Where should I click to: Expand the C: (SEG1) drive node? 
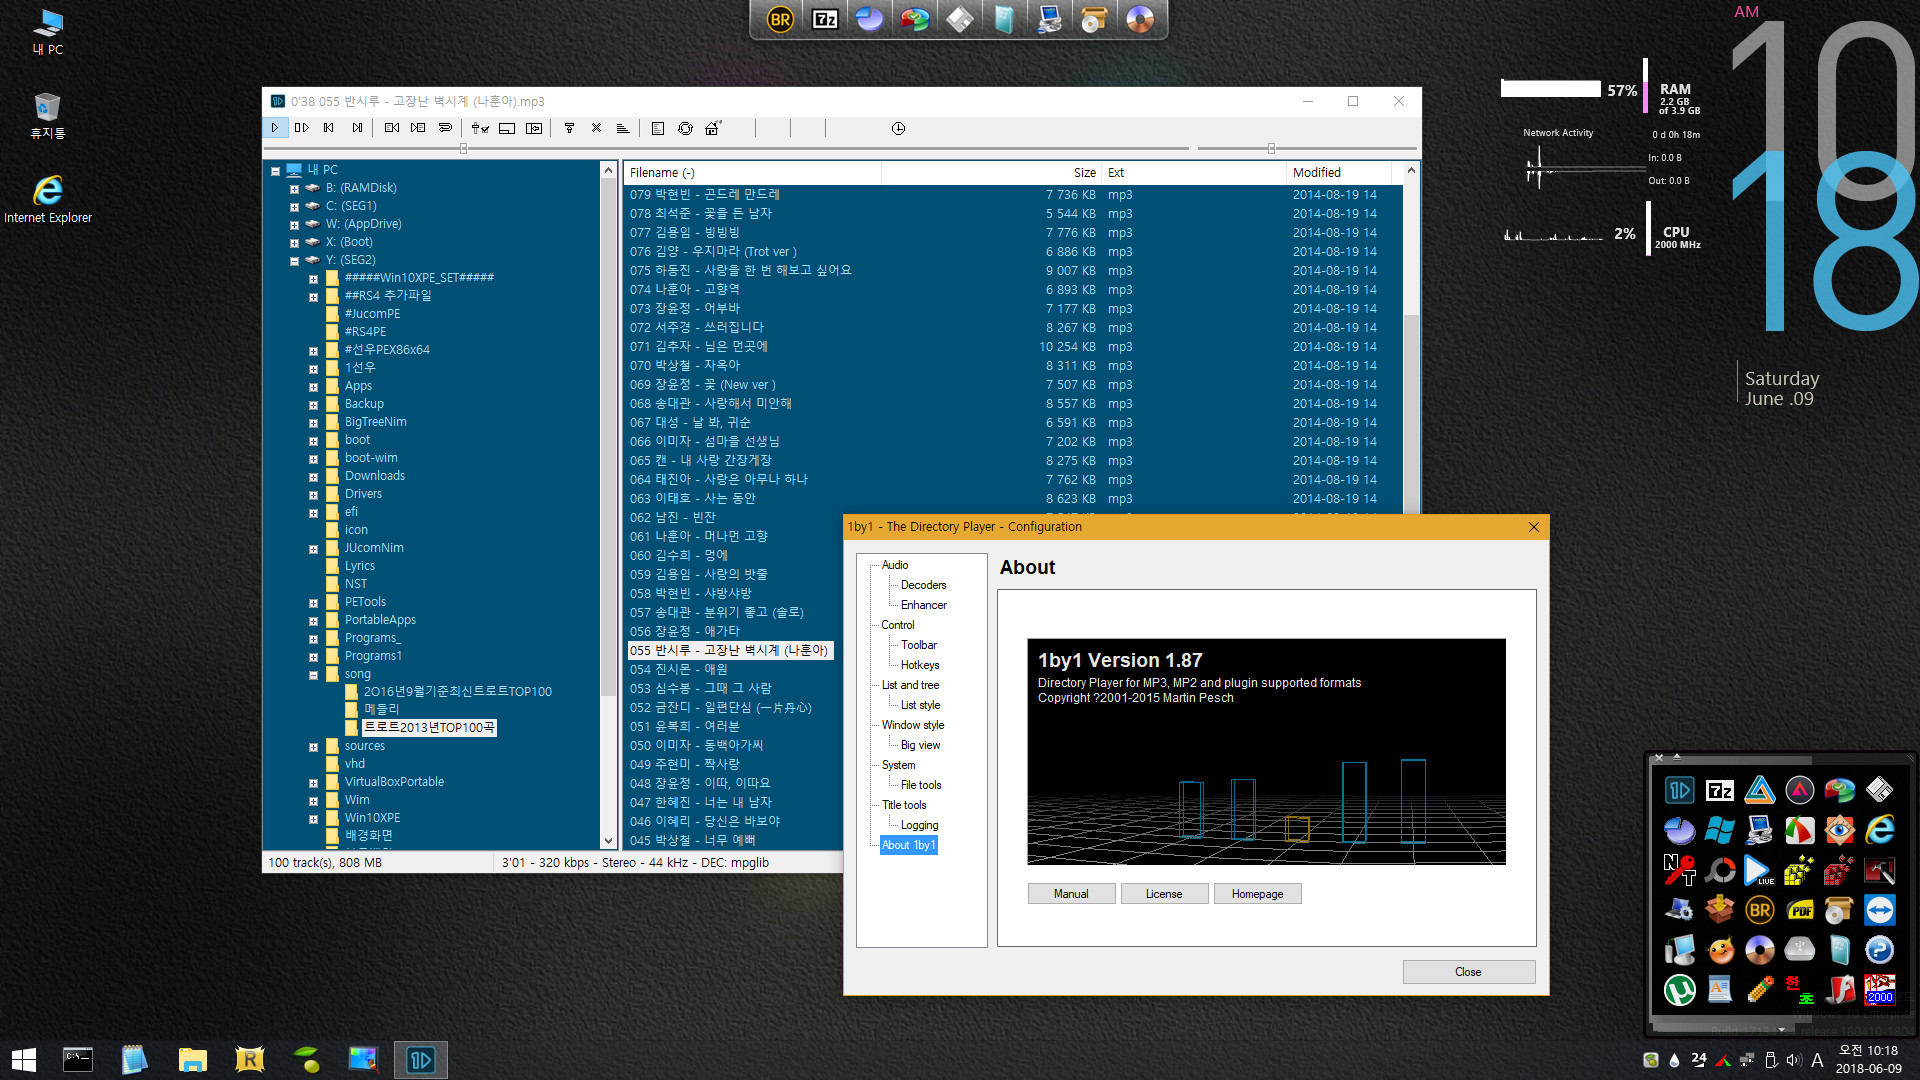pos(294,207)
